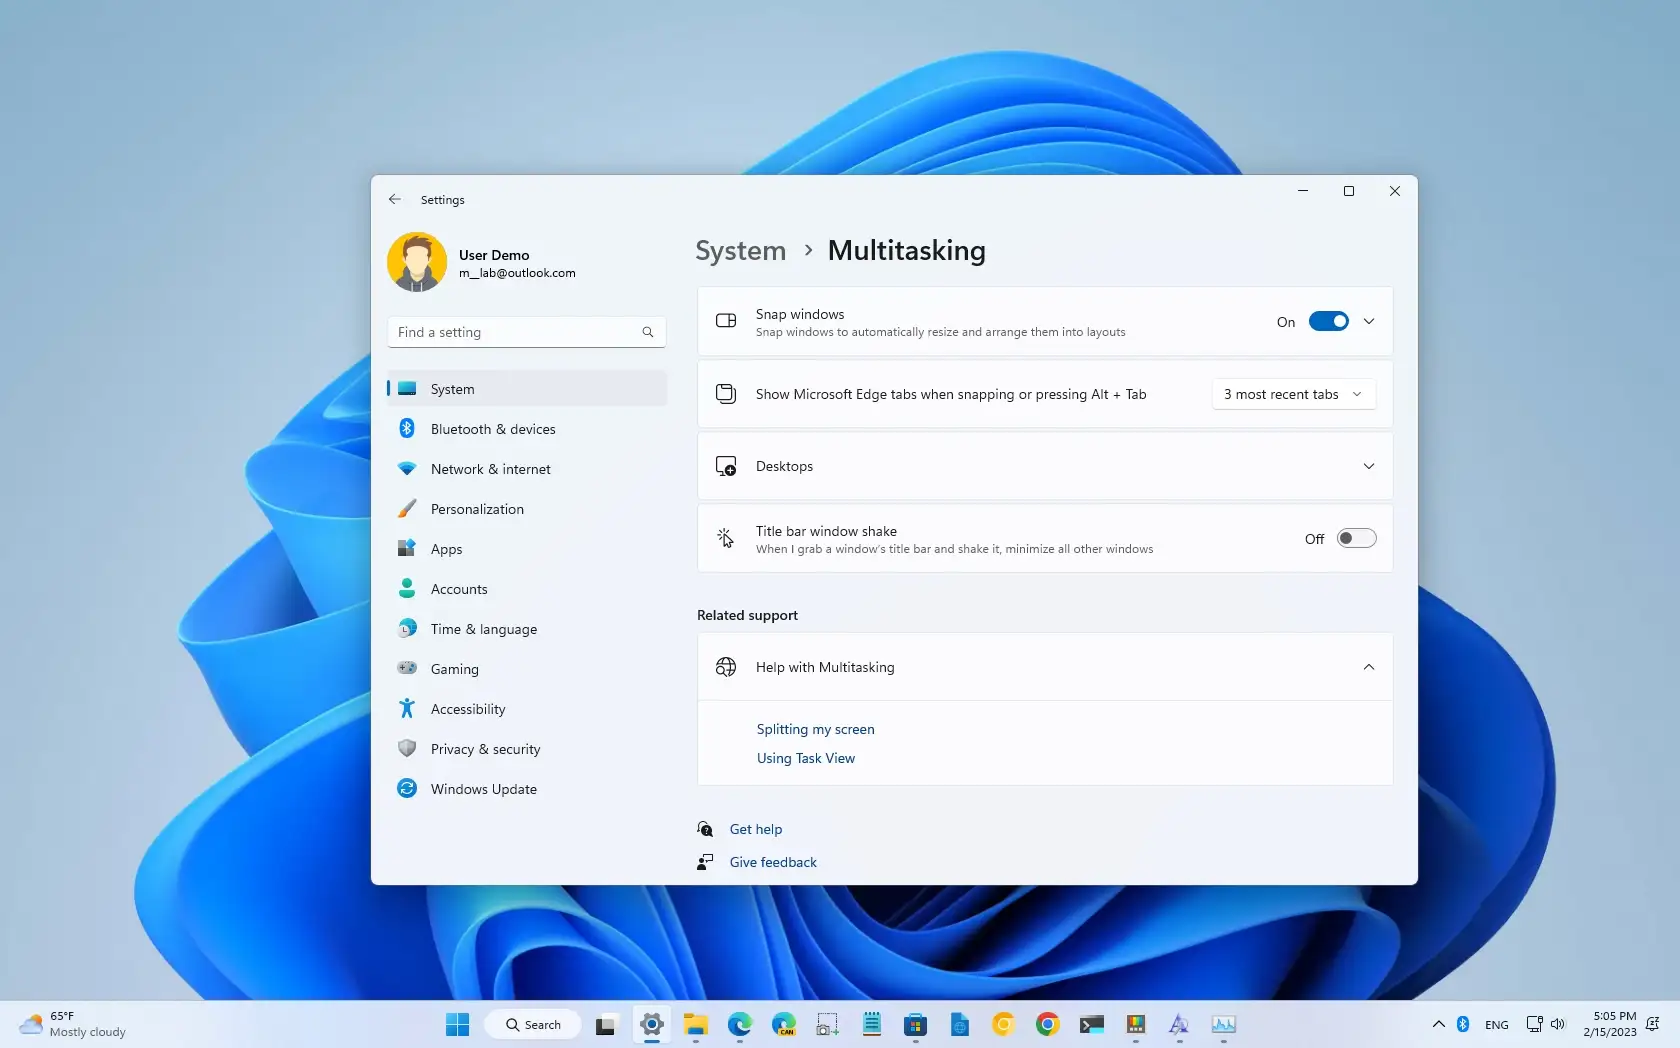Click the back arrow in Settings

coord(395,199)
